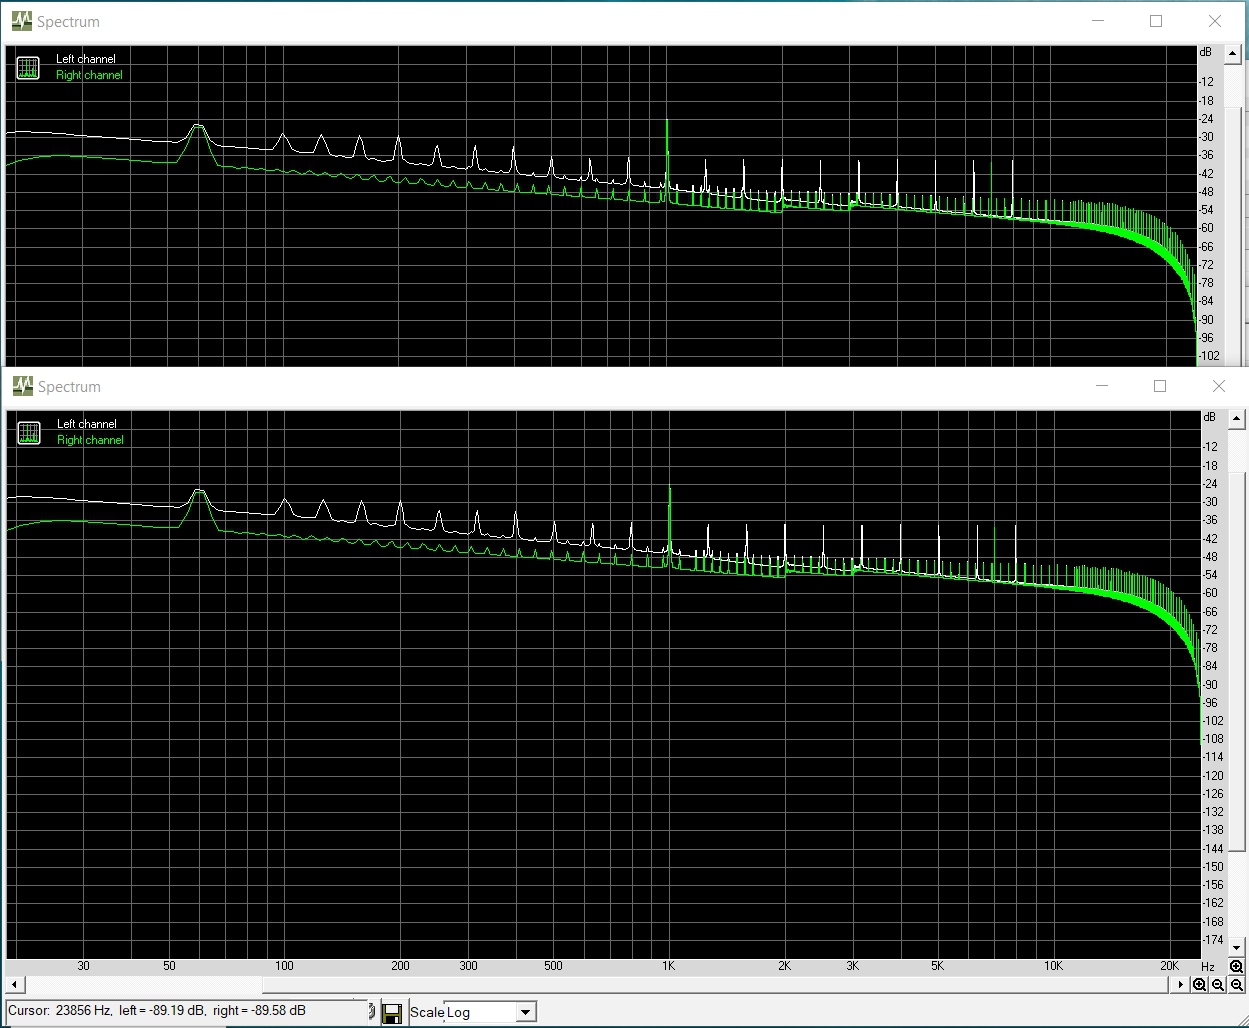
Task: Zoom out vertically using bottom-right corner magnifier
Action: click(1237, 985)
